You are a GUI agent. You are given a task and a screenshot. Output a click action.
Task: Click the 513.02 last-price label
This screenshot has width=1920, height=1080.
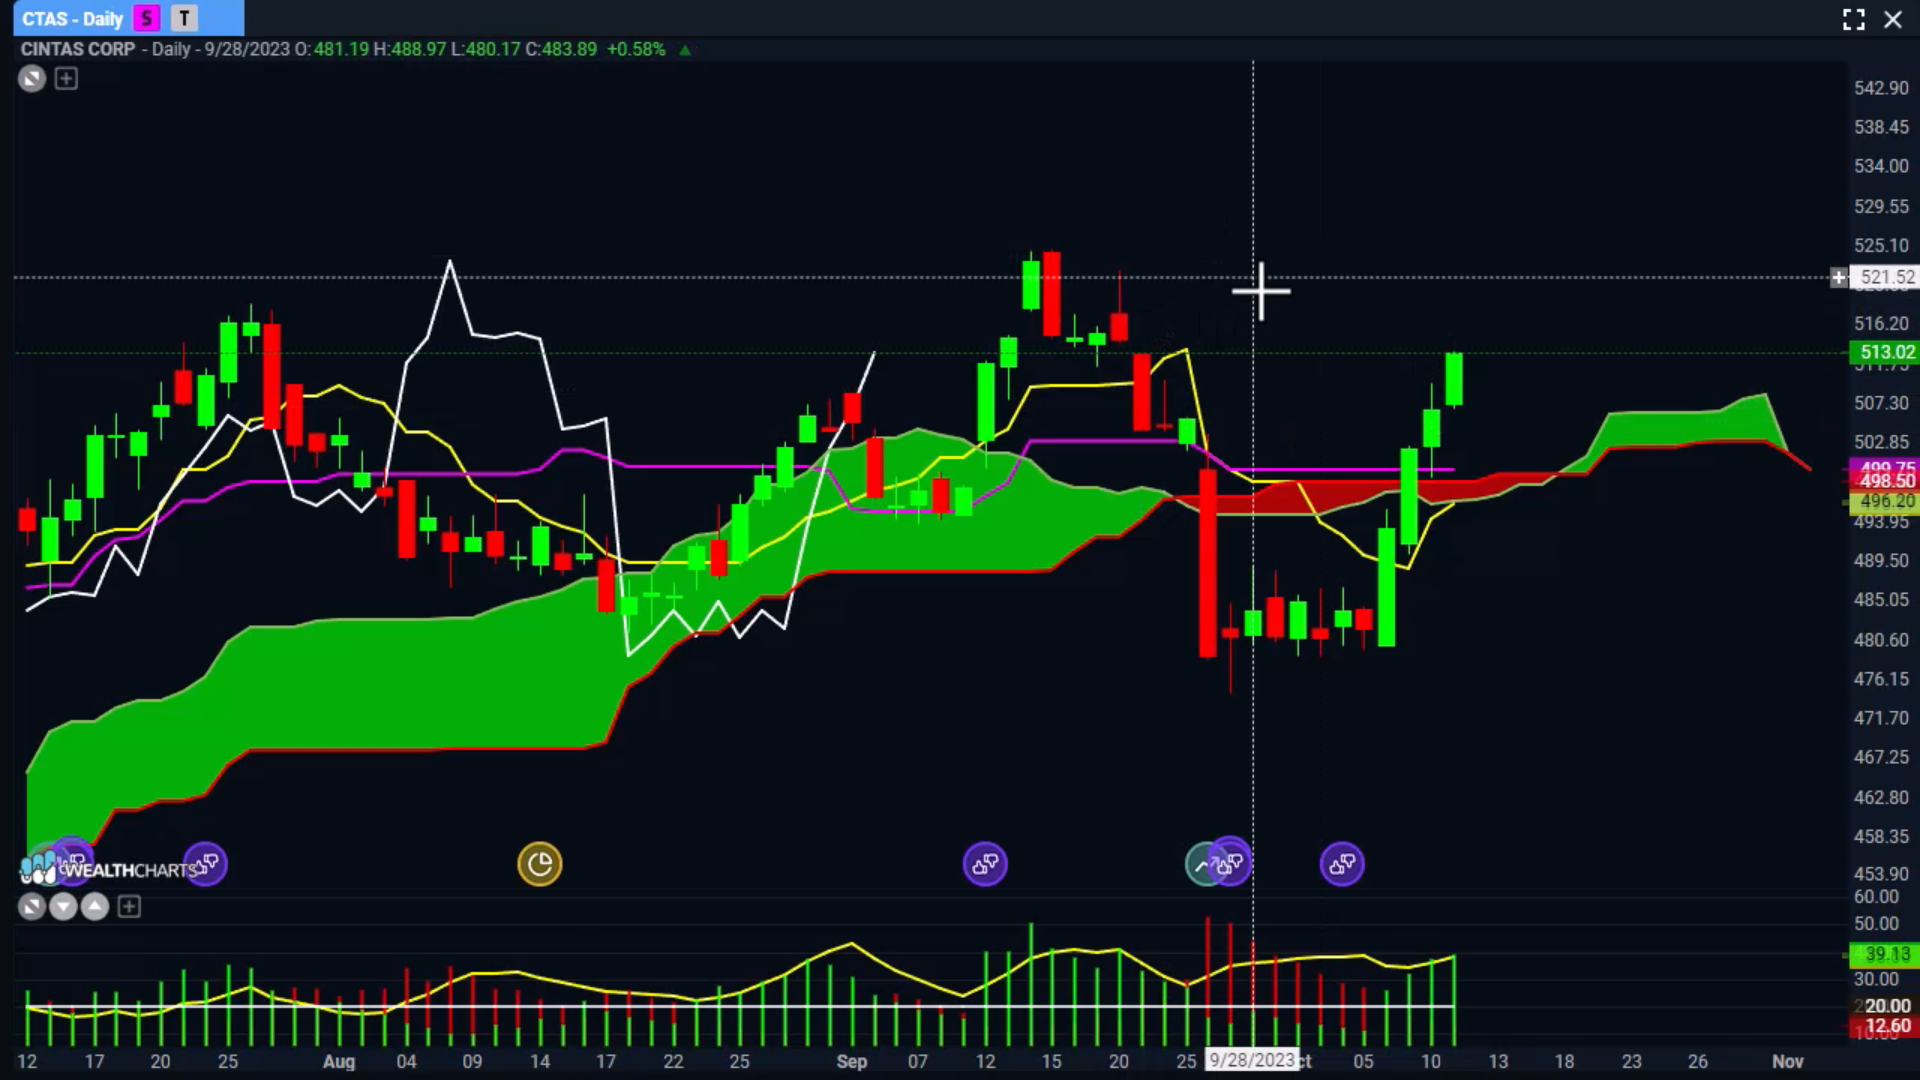click(x=1884, y=352)
